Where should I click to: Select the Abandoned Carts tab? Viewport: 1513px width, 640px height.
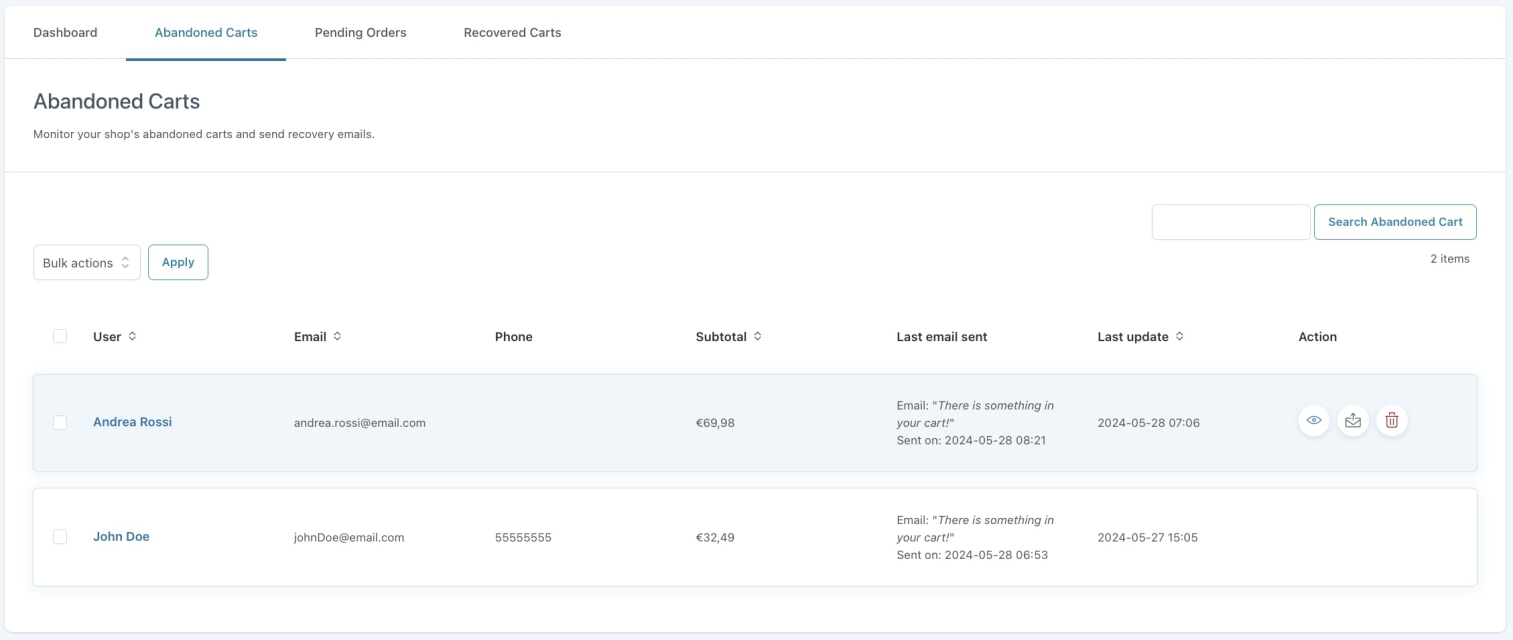(x=206, y=33)
